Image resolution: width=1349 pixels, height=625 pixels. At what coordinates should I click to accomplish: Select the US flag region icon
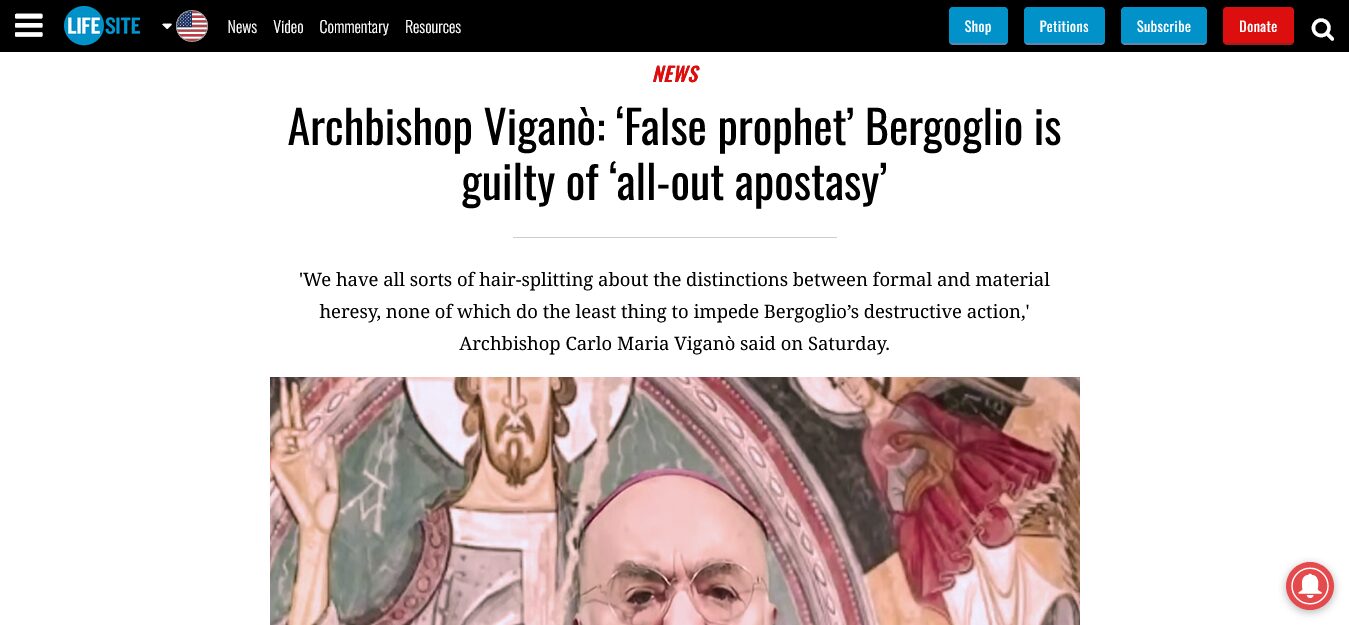point(192,26)
